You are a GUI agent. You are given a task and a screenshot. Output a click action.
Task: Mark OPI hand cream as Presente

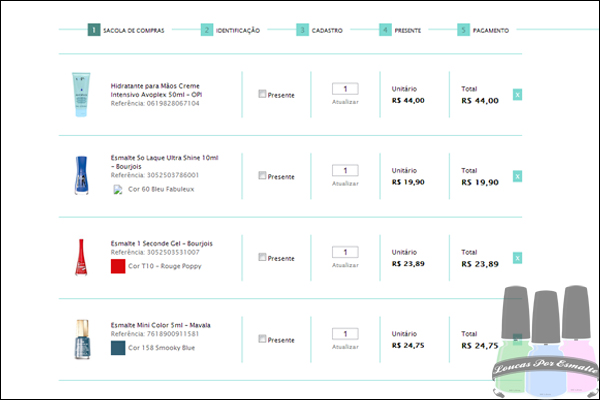coord(262,94)
